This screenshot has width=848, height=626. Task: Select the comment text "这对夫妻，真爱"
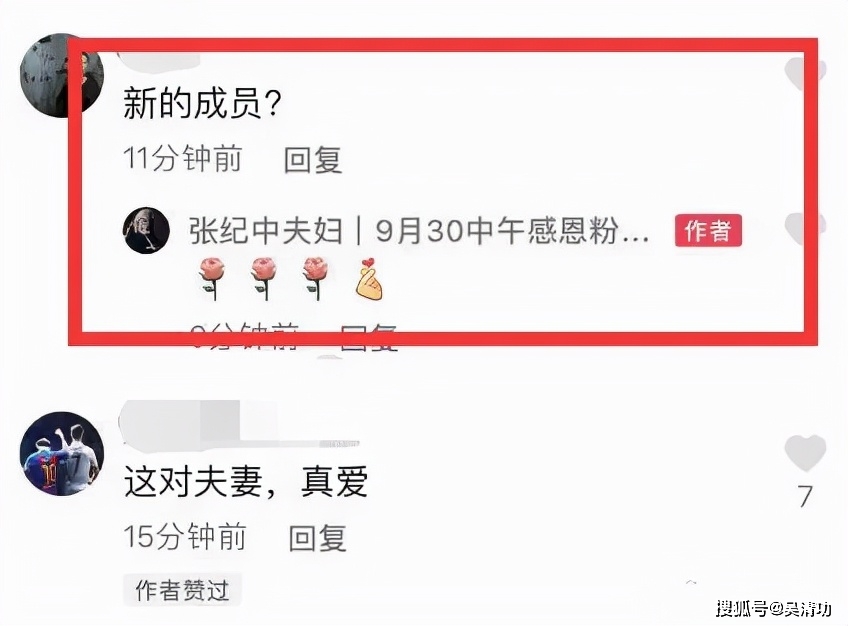click(246, 481)
